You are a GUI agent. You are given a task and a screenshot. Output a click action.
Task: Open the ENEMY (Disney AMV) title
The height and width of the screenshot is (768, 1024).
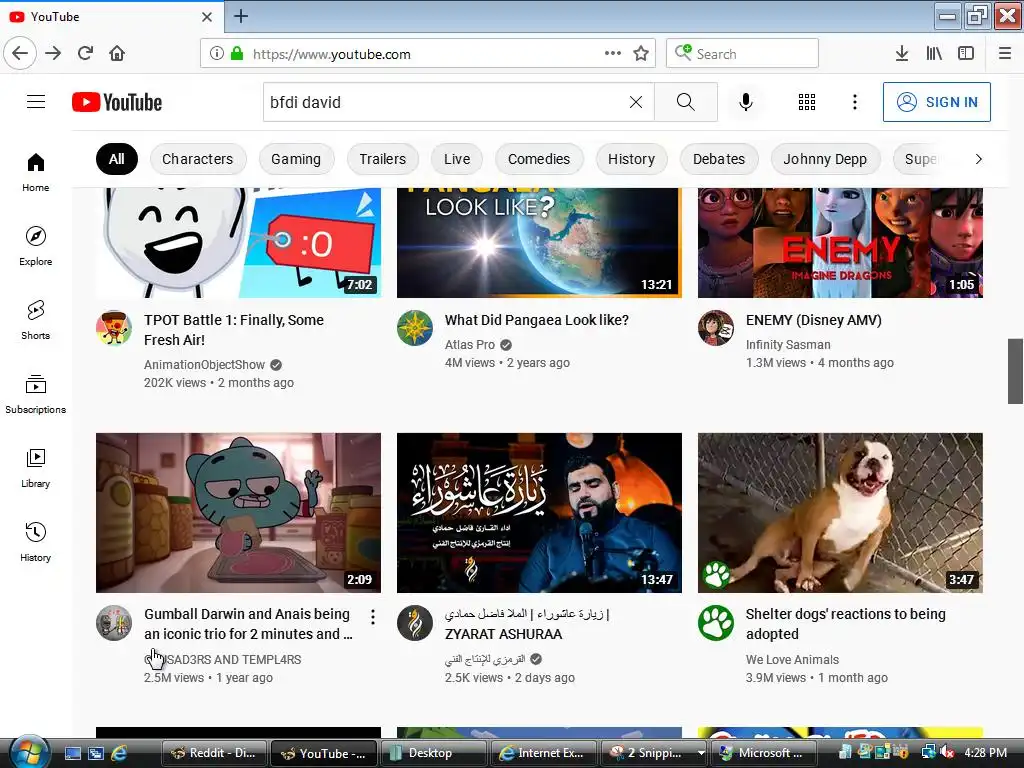coord(814,320)
